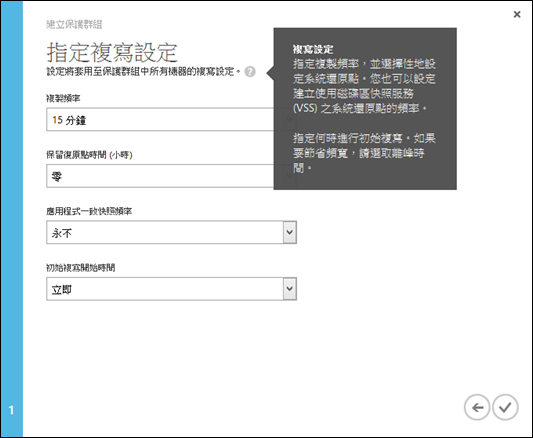Click the 複寫設定 tooltip popup
Screen dimensions: 533x438
(365, 109)
